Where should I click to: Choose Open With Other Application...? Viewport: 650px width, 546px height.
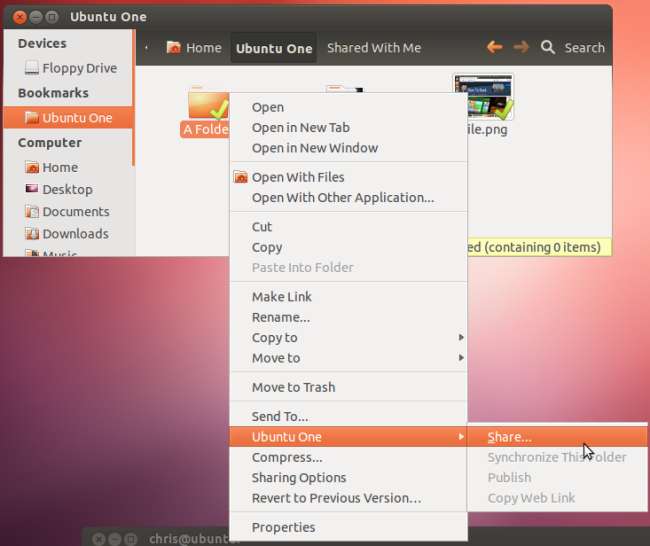coord(348,197)
